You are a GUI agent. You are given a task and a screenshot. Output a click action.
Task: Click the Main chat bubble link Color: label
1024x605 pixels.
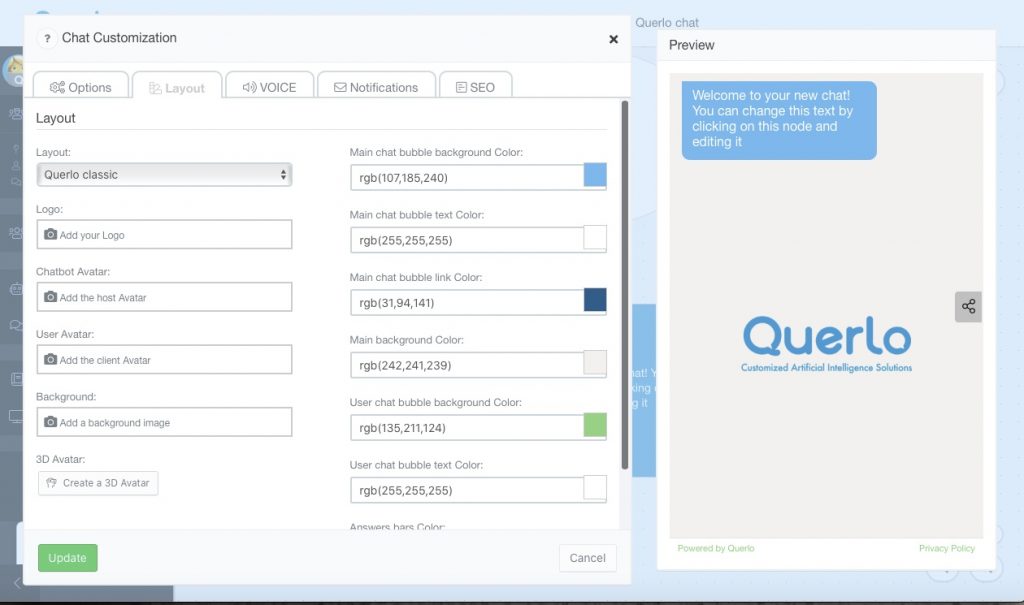click(416, 278)
